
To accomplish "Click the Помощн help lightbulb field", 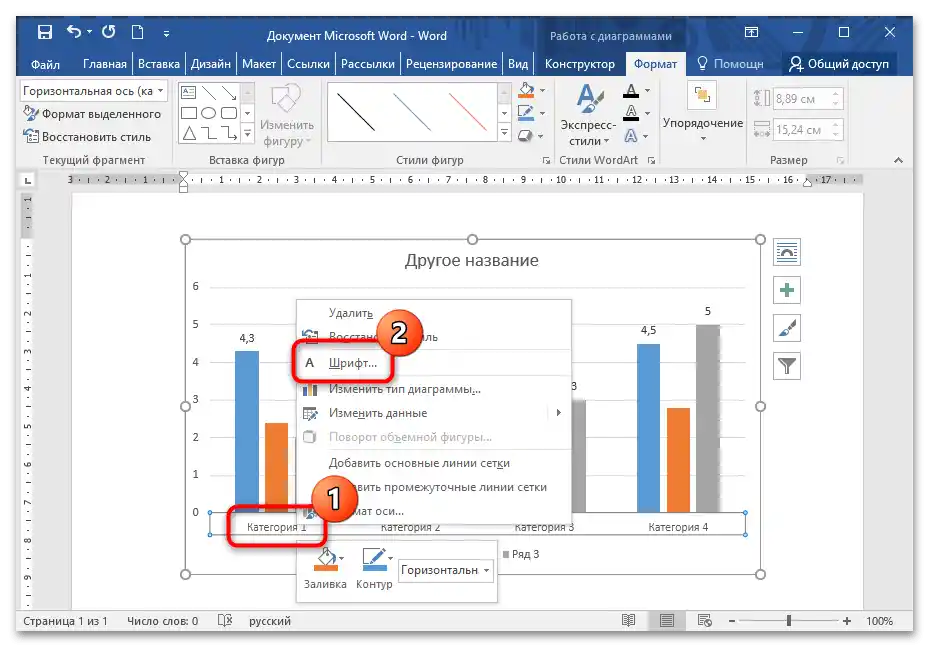I will tap(731, 63).
